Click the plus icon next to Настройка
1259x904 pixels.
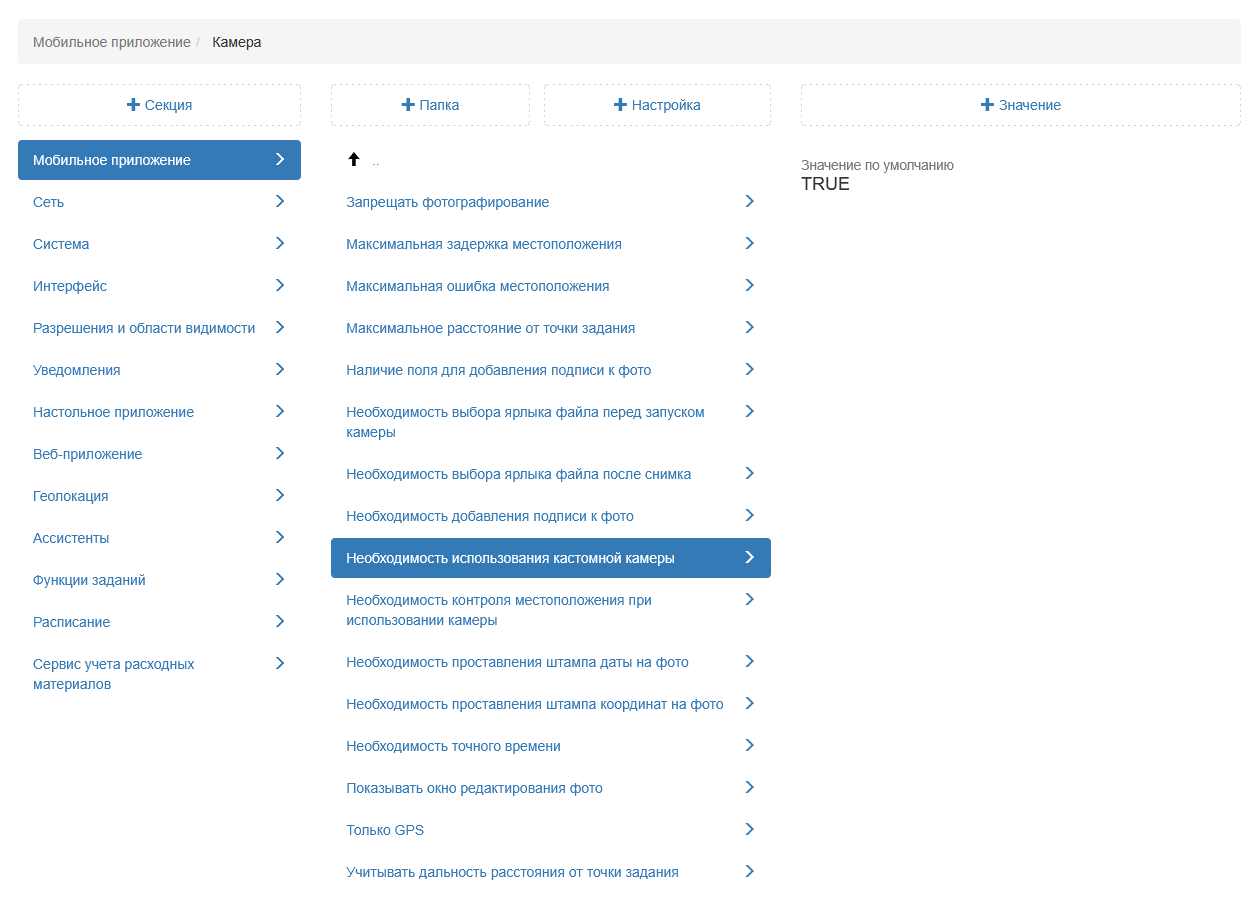coord(620,105)
